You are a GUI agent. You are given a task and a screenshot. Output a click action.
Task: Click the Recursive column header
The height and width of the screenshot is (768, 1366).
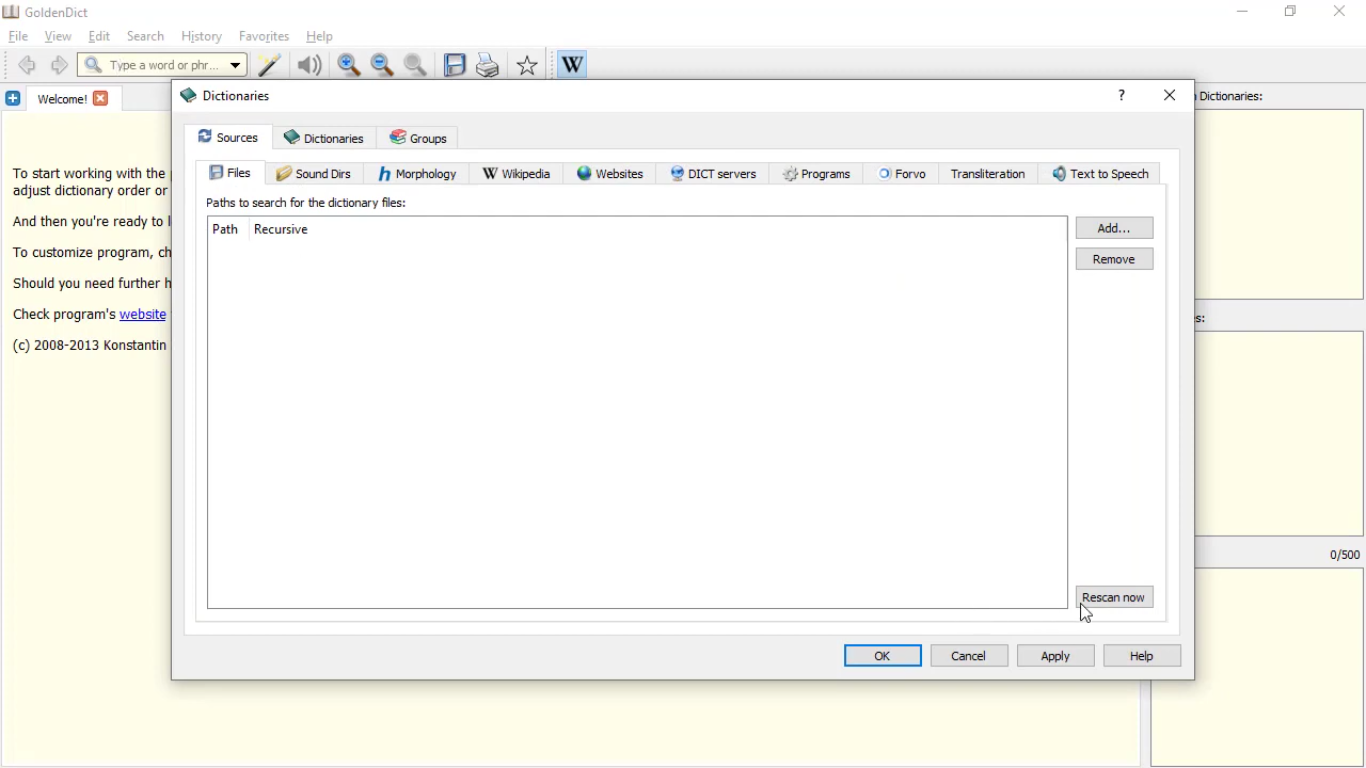(281, 229)
